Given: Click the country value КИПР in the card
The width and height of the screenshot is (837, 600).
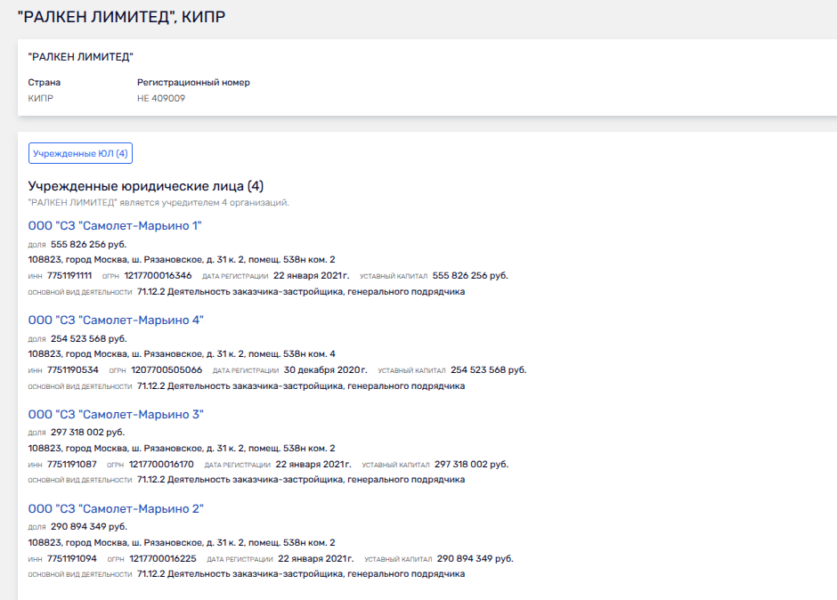Looking at the screenshot, I should pyautogui.click(x=40, y=99).
